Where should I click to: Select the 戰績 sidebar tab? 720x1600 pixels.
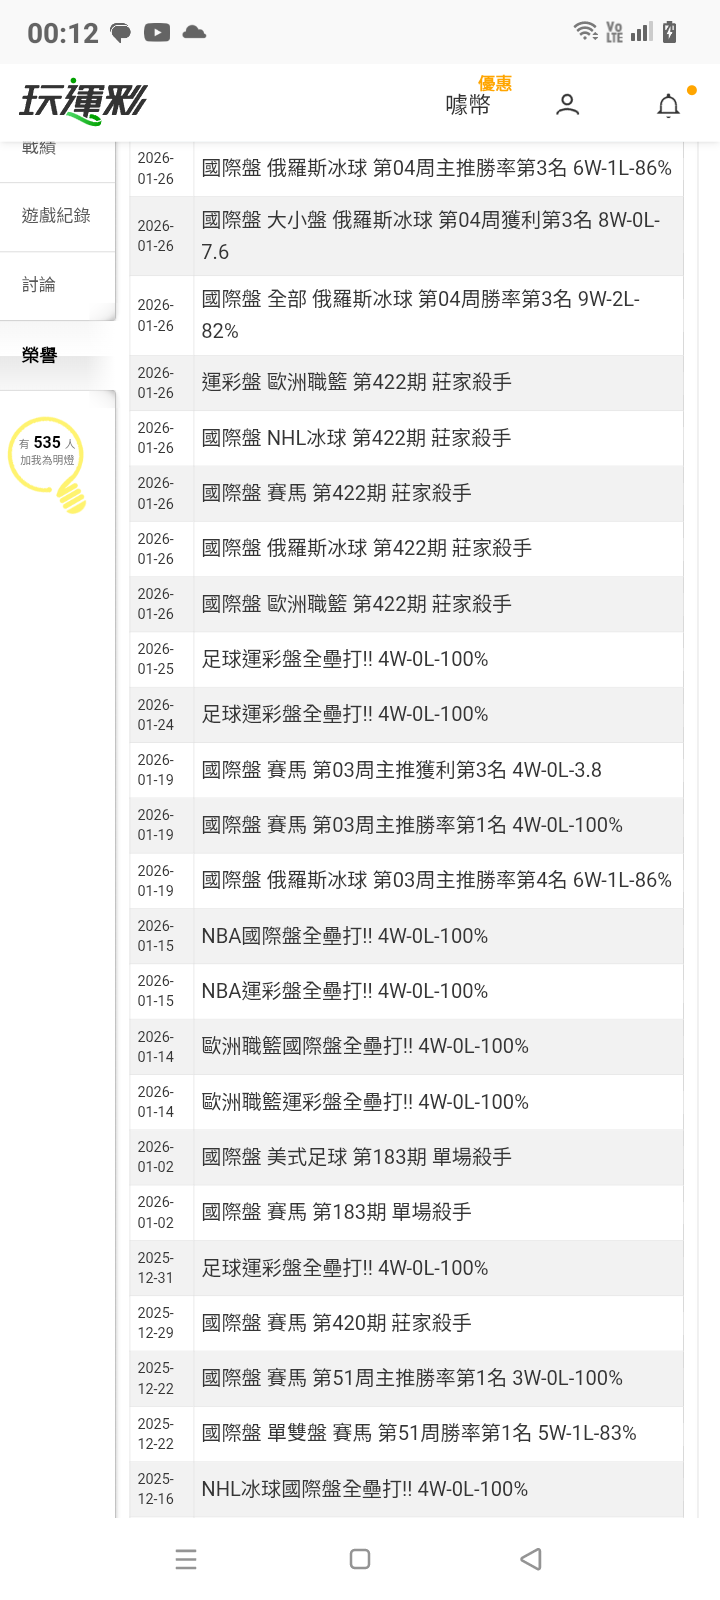[39, 148]
